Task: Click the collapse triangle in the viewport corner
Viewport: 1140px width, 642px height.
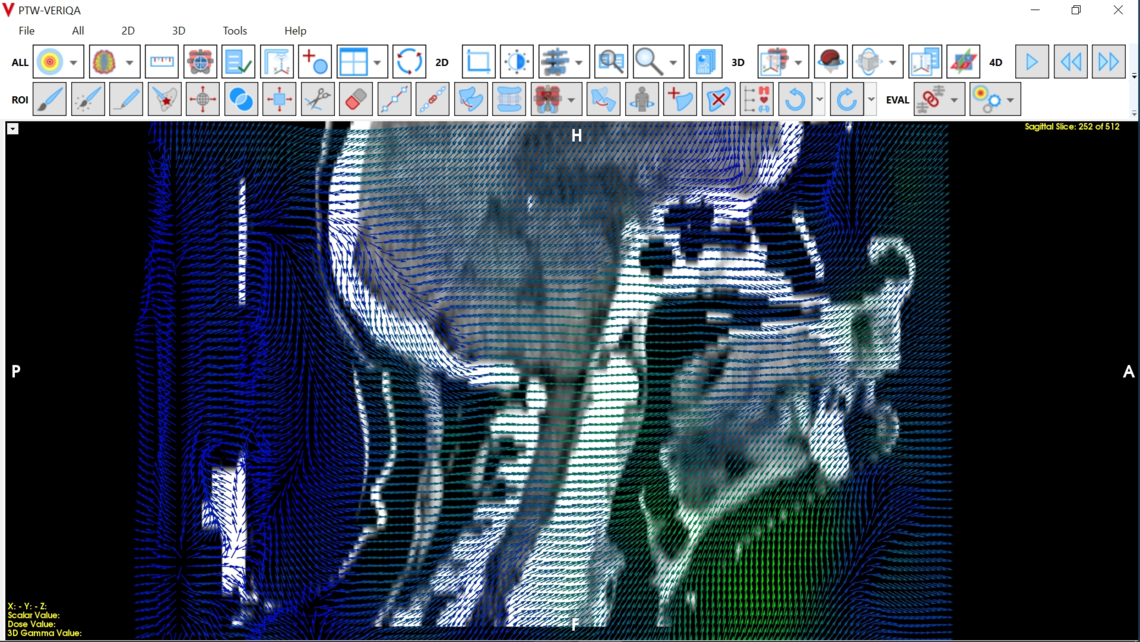Action: point(13,128)
